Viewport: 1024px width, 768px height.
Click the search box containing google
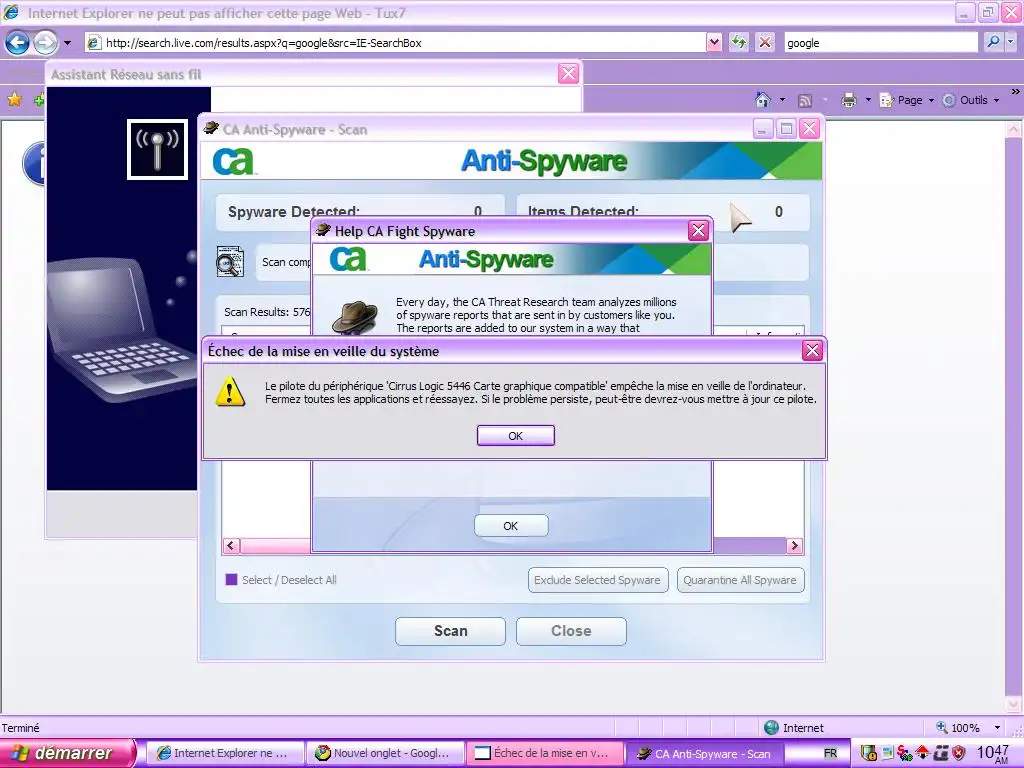pyautogui.click(x=880, y=43)
